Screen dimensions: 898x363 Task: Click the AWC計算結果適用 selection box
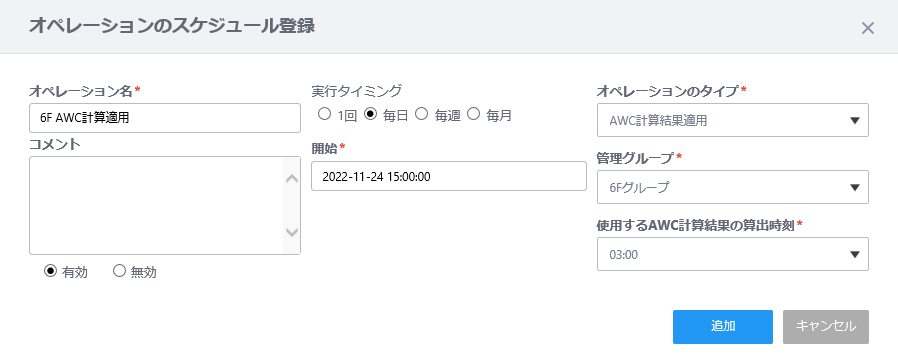733,120
